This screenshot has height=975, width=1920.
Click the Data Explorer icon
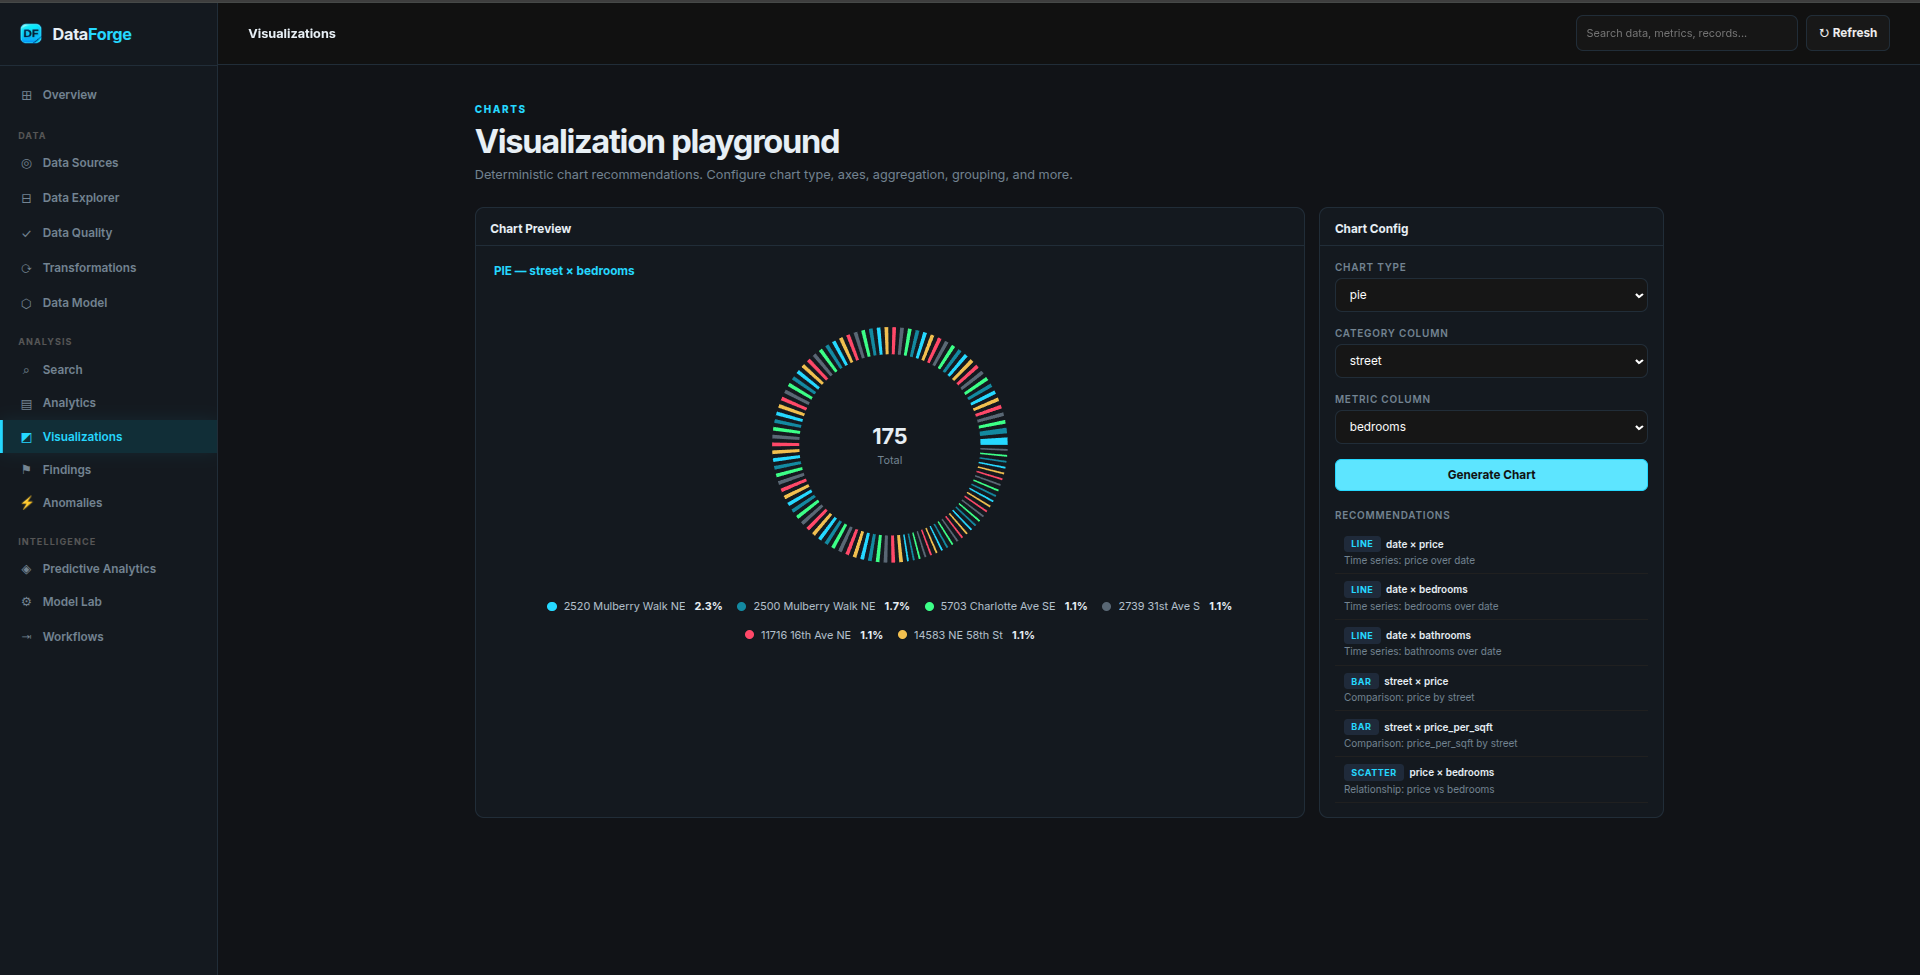pos(27,198)
